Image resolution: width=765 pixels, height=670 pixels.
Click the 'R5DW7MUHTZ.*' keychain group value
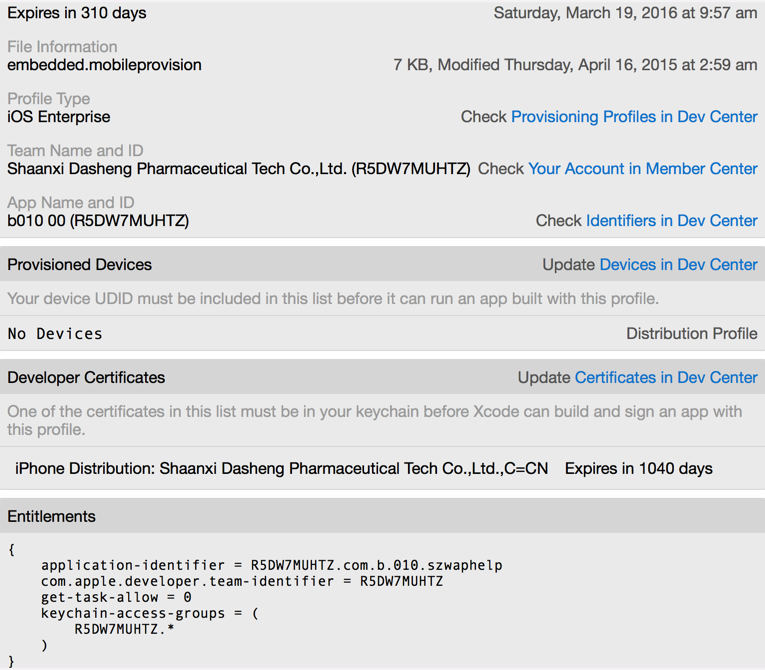coord(124,629)
